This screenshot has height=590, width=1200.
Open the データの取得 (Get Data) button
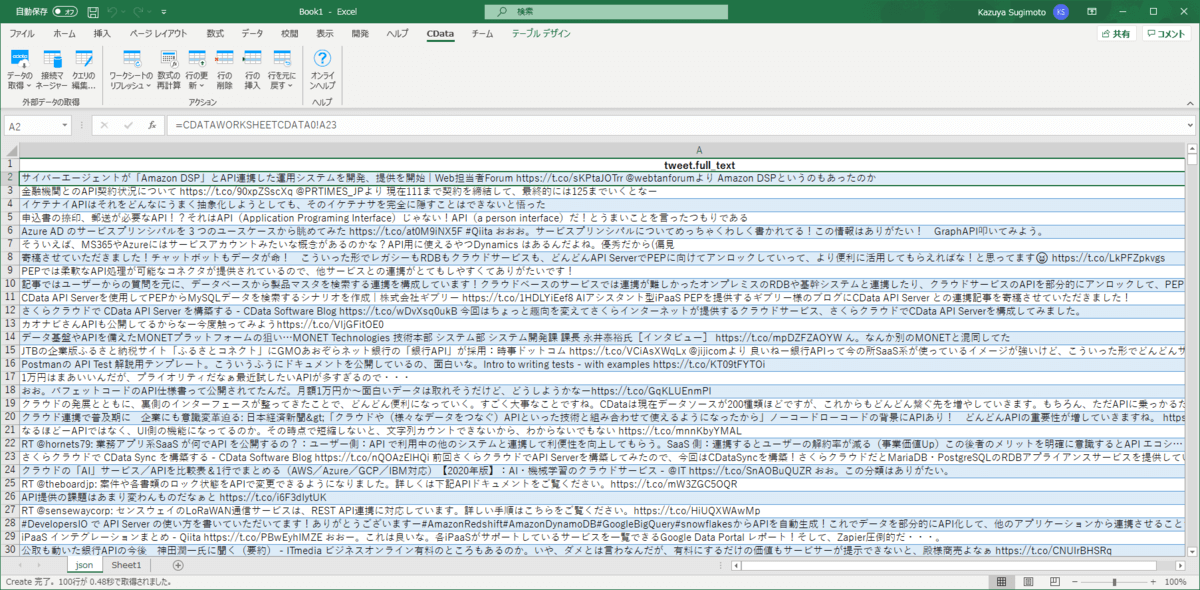19,68
